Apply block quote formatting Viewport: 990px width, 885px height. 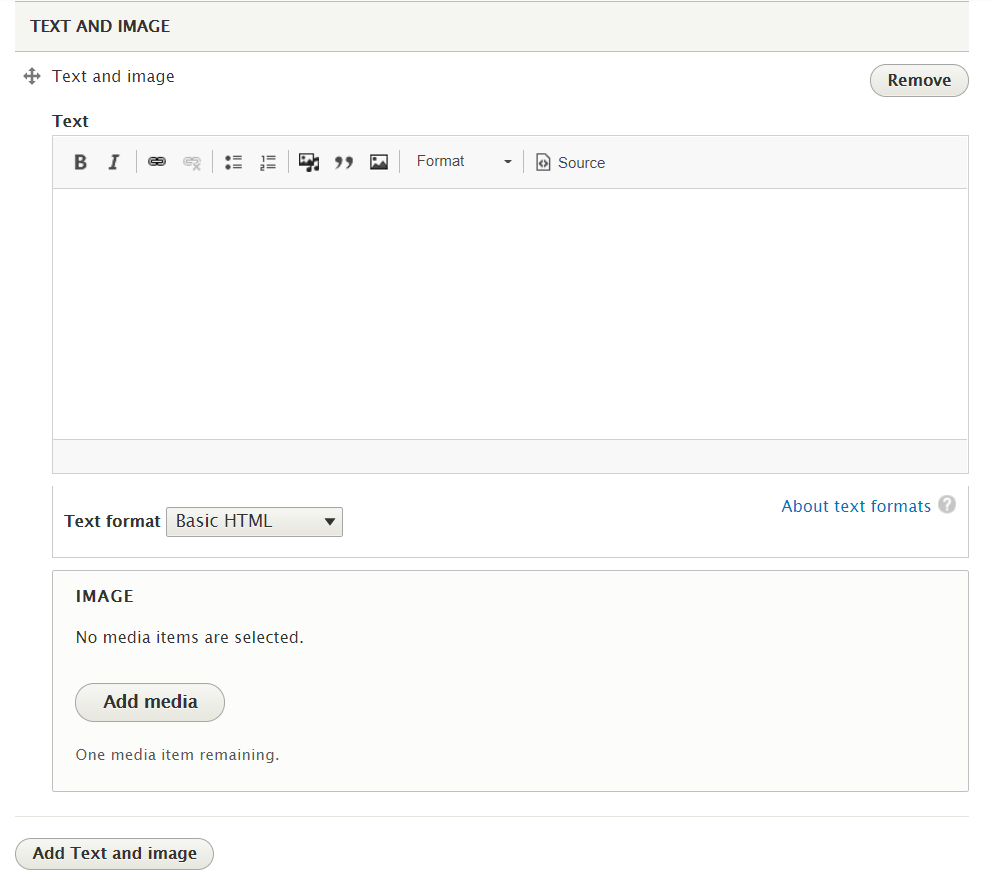click(344, 162)
